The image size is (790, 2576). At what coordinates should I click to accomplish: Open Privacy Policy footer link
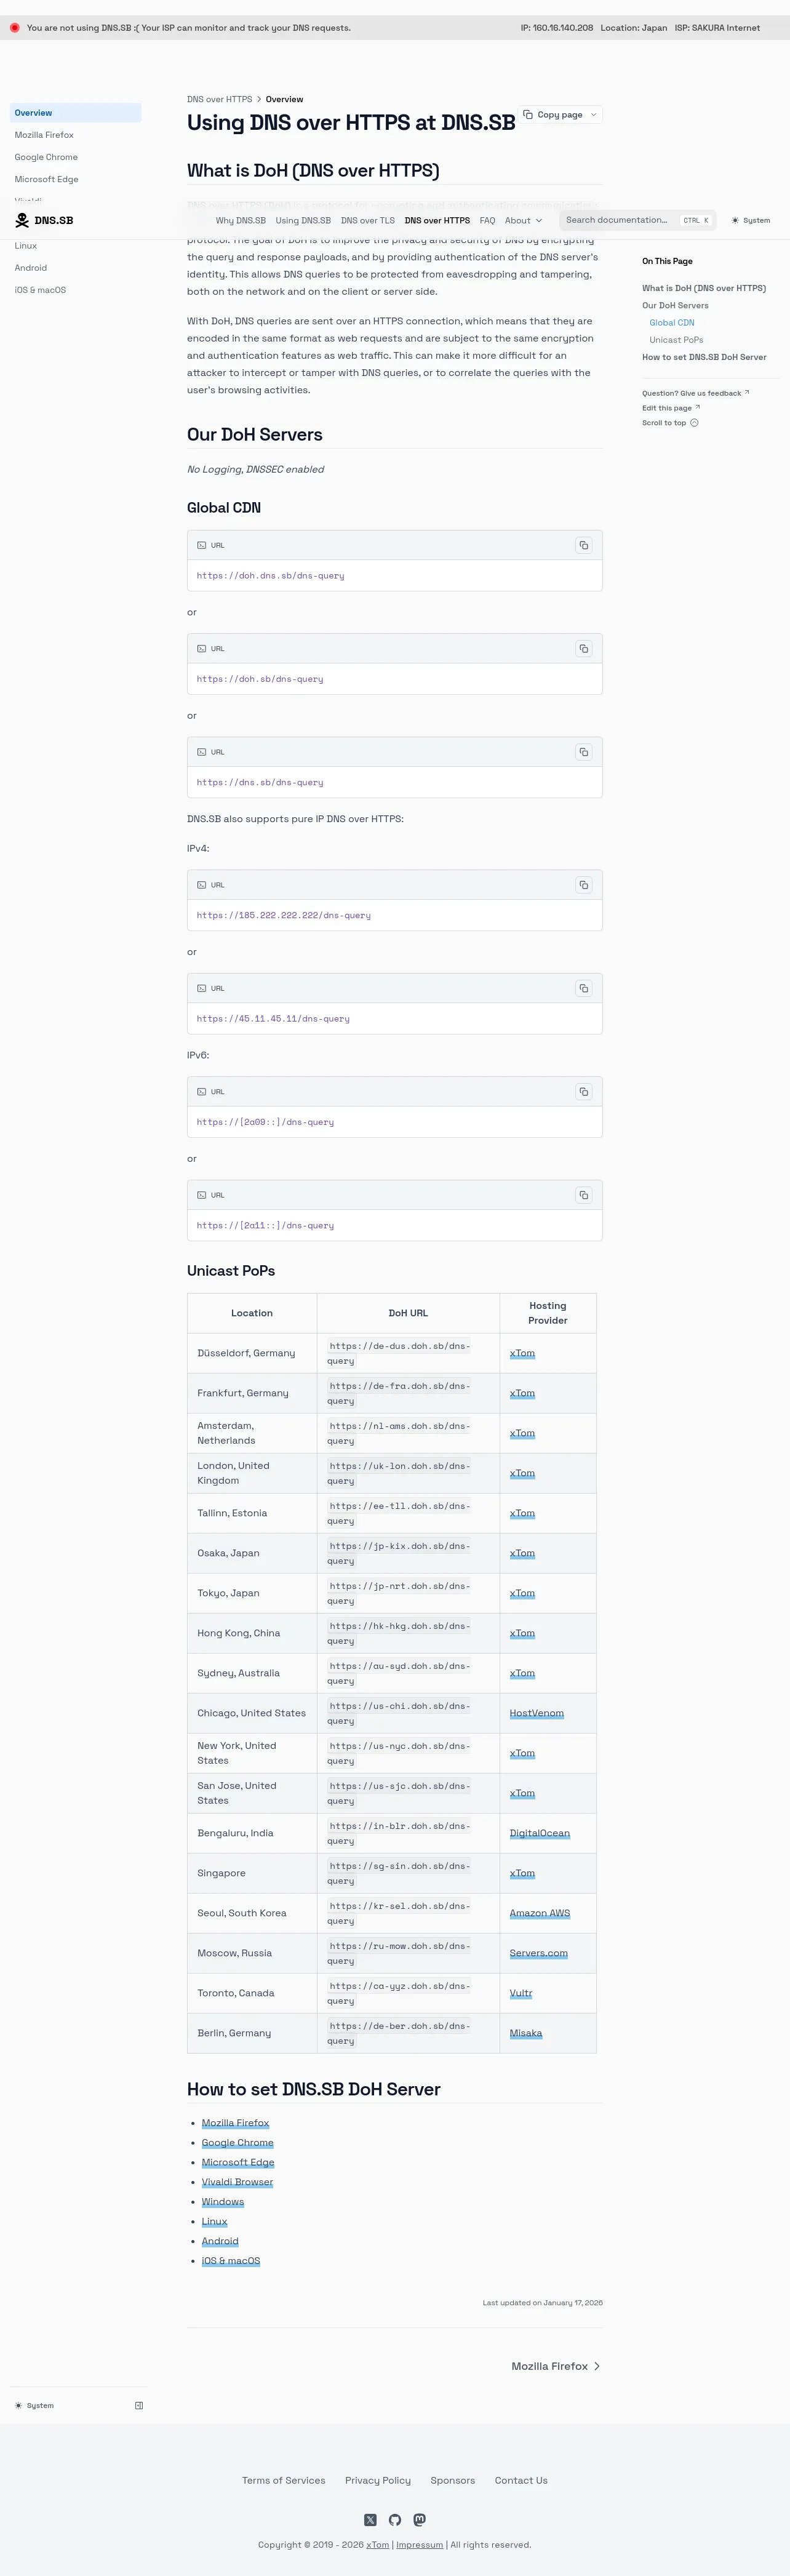coord(377,2480)
